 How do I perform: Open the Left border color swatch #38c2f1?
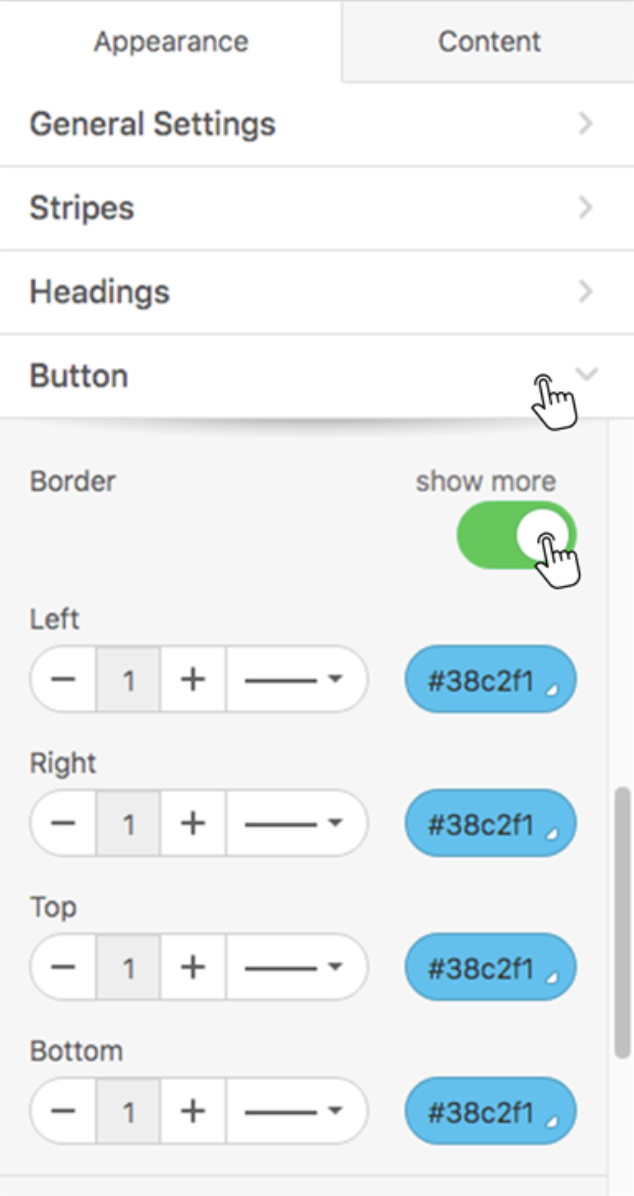[x=491, y=679]
